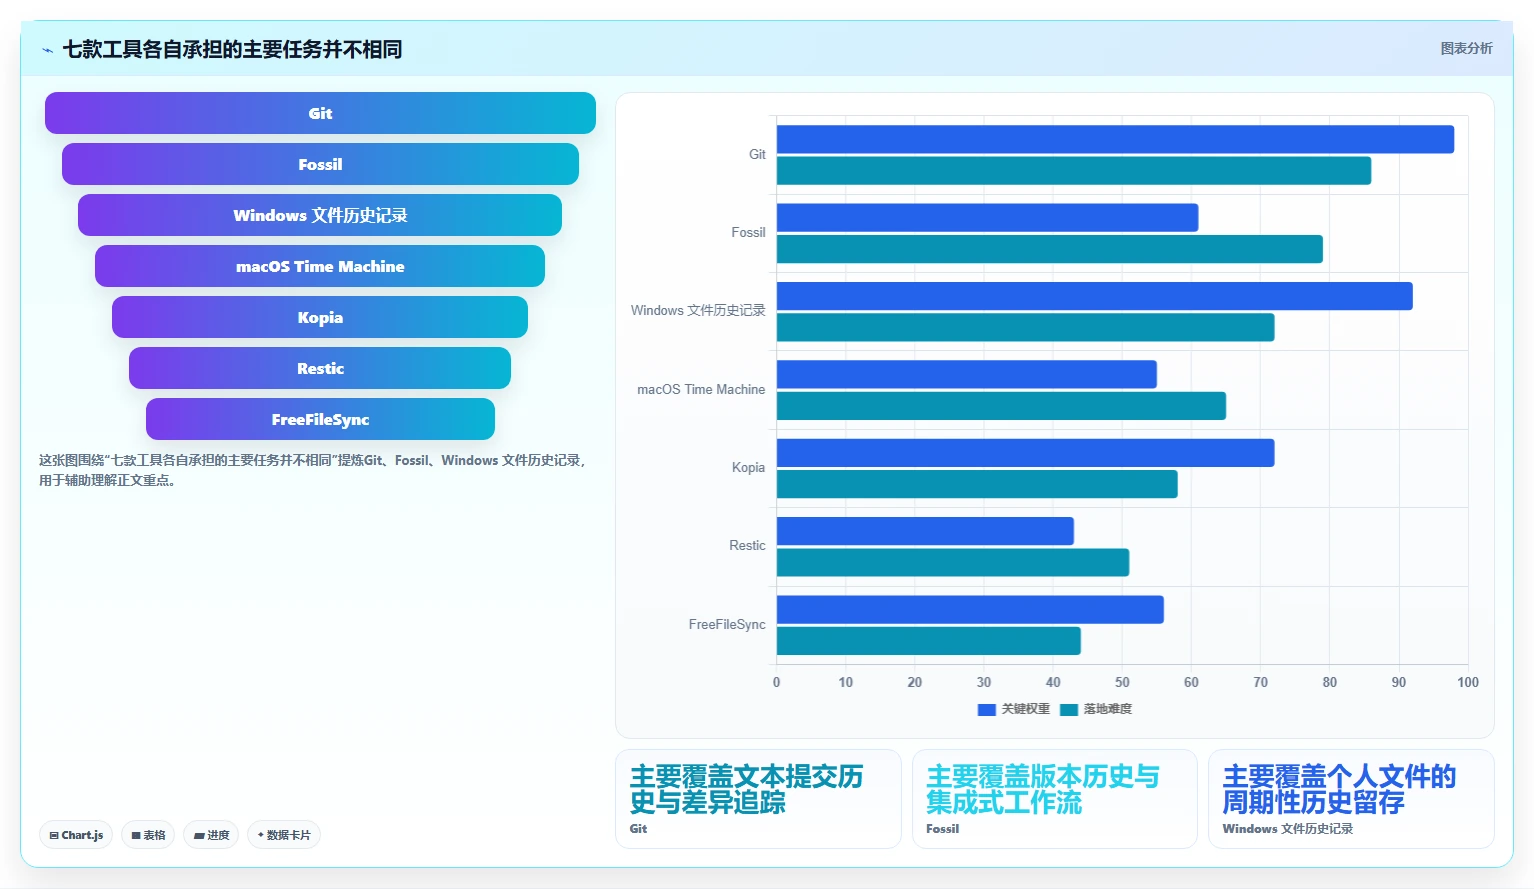Click the 表格 tag chip
The image size is (1534, 889).
[x=148, y=835]
